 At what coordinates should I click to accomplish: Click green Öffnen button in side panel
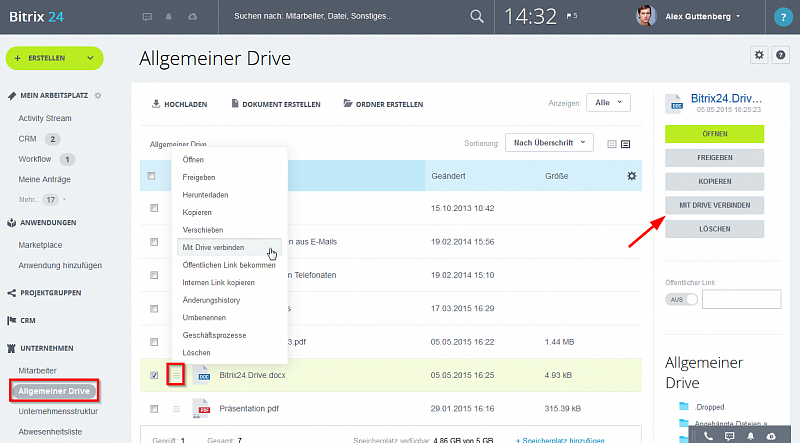point(714,134)
